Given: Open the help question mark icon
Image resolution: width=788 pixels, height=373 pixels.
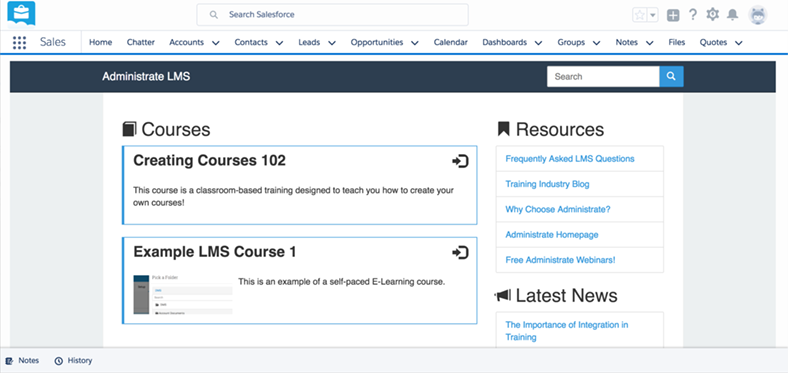Looking at the screenshot, I should click(x=693, y=15).
